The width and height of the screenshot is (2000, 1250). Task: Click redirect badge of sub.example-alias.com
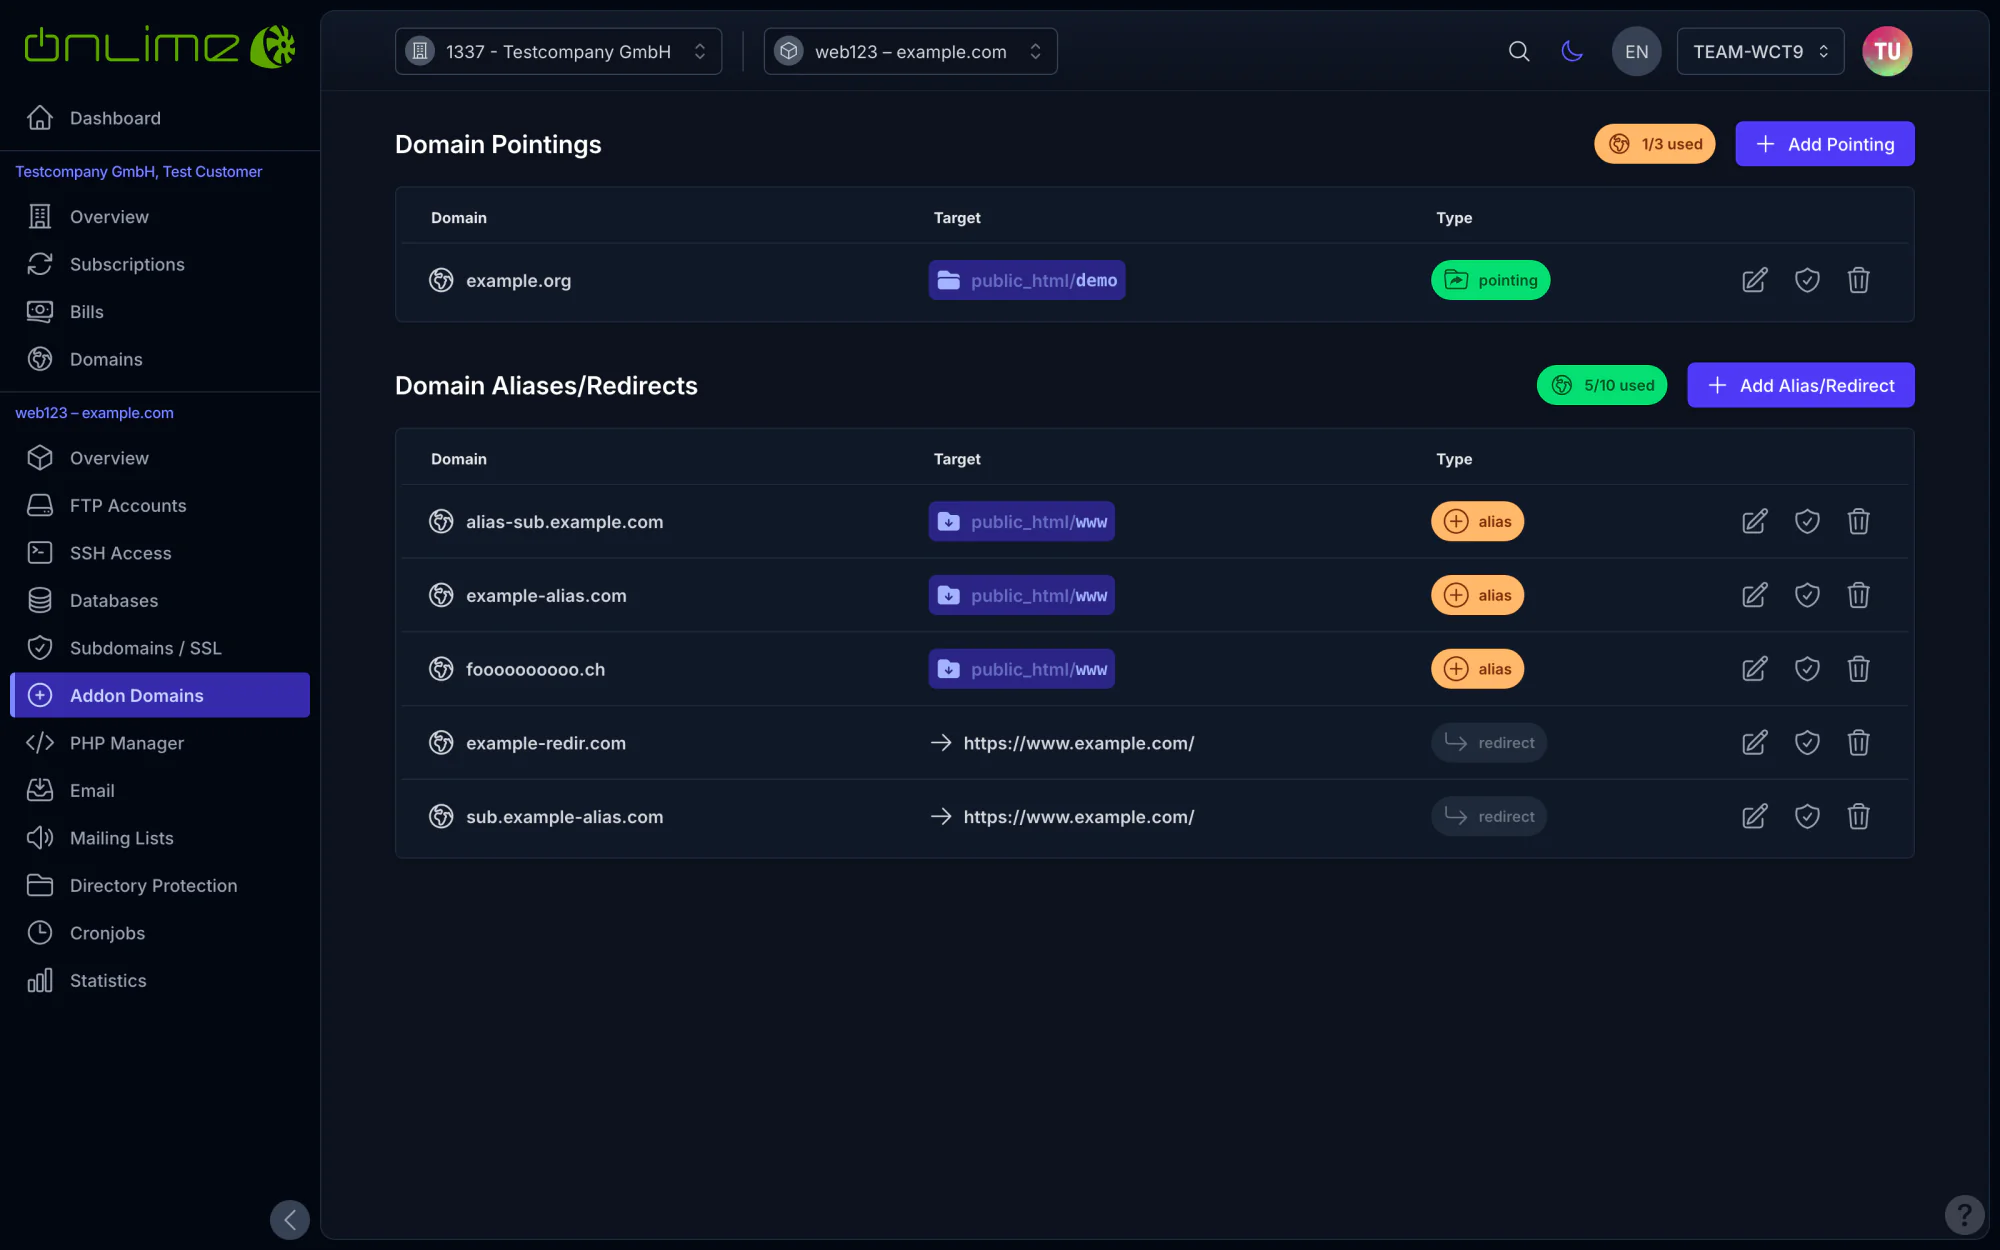tap(1488, 817)
